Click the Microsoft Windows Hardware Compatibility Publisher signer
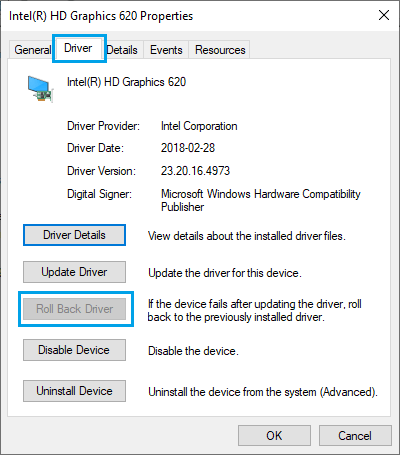The height and width of the screenshot is (455, 400). pyautogui.click(x=261, y=200)
